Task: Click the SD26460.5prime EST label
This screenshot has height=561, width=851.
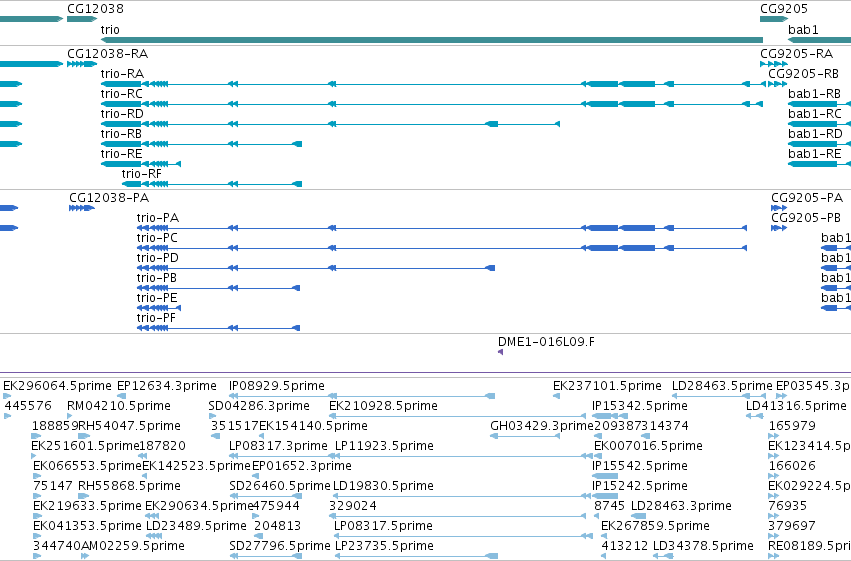Action: (280, 487)
